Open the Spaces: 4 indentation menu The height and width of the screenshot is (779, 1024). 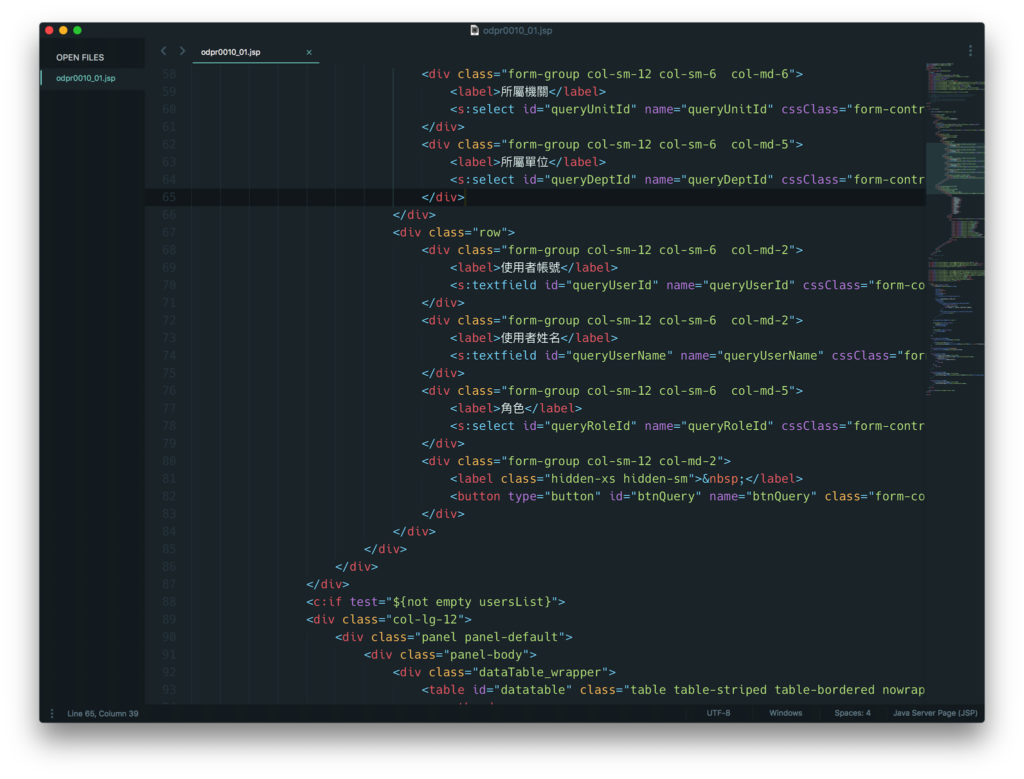852,713
